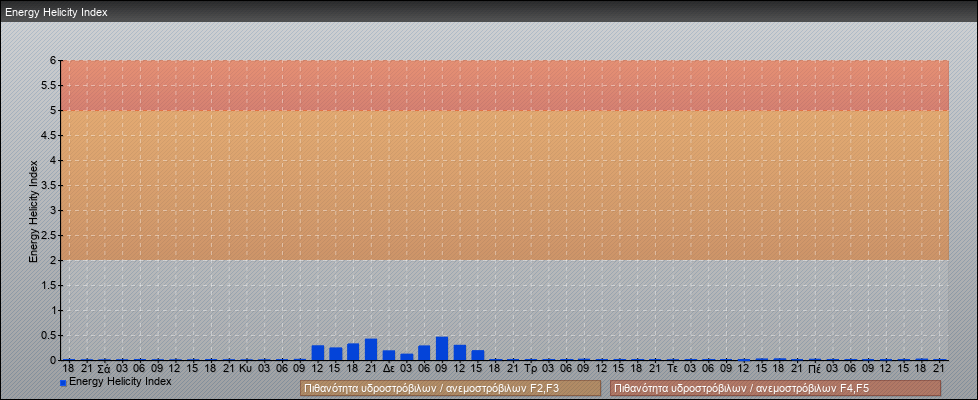Click the y-axis value 2
The width and height of the screenshot is (978, 400).
pos(54,260)
